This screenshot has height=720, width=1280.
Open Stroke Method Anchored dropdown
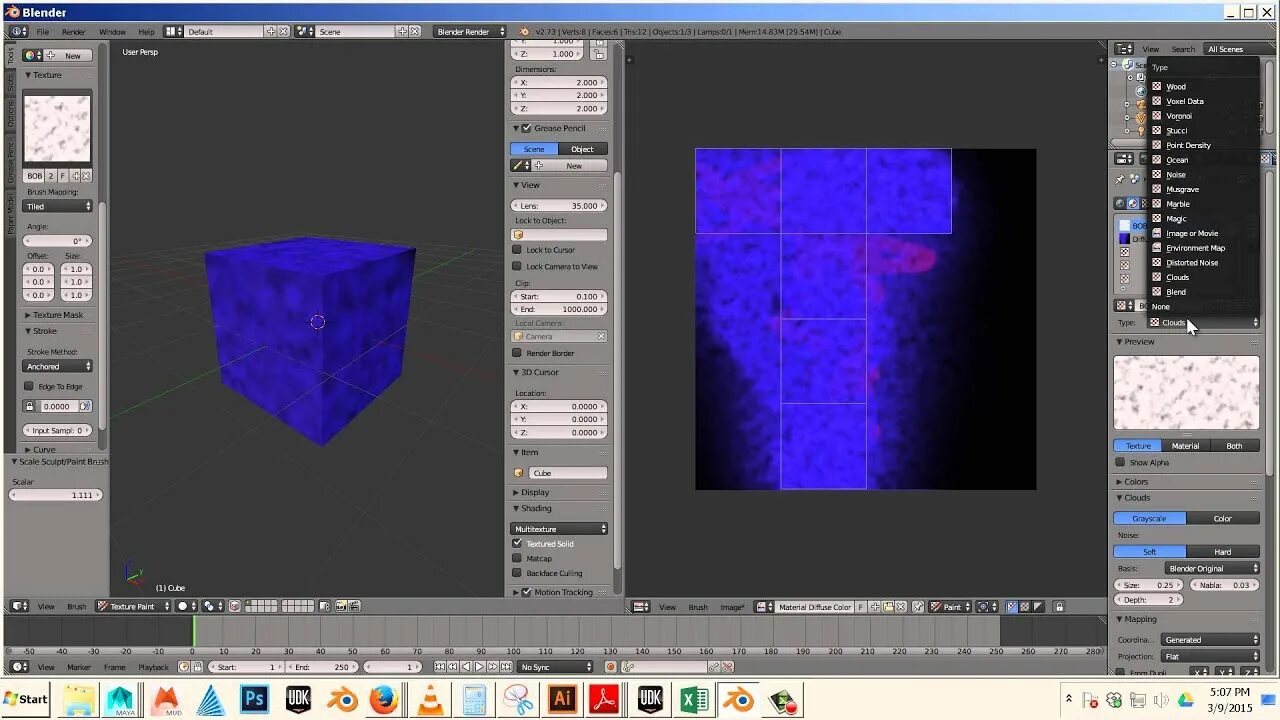pyautogui.click(x=58, y=366)
